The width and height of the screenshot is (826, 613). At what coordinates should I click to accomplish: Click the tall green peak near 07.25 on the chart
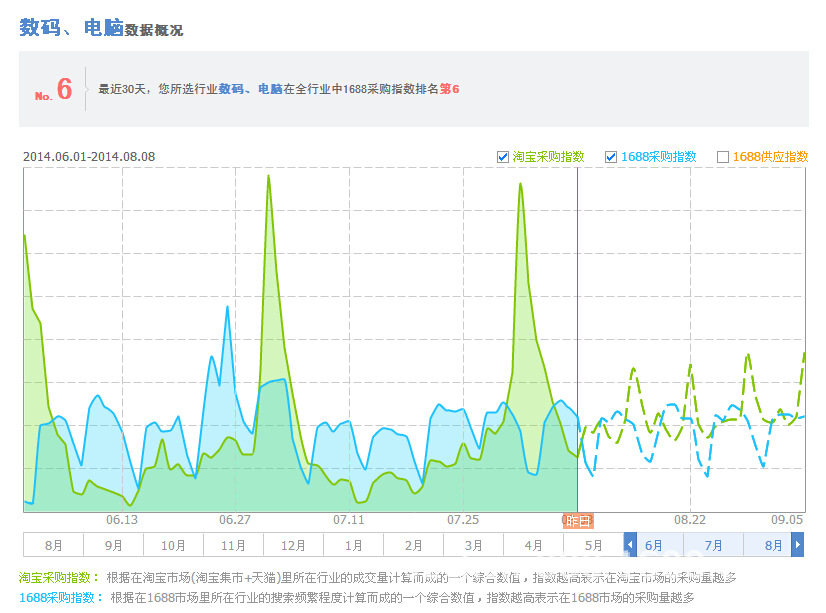click(520, 186)
